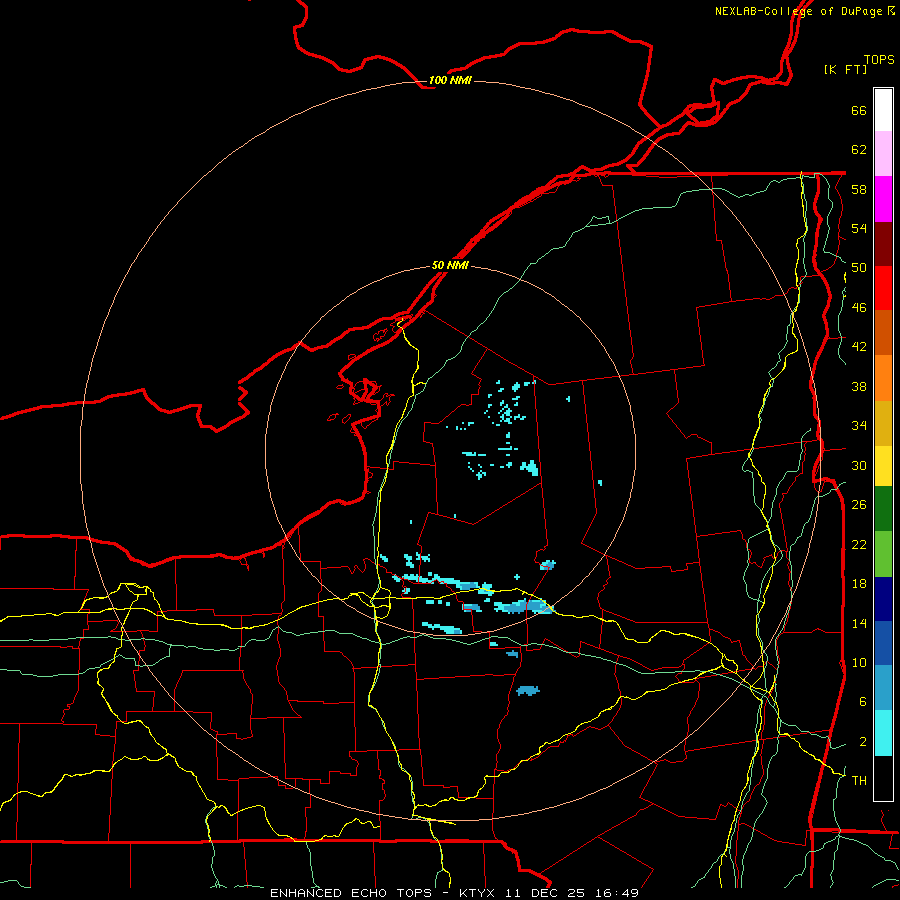Click the gold 38 legend swatch

883,423
